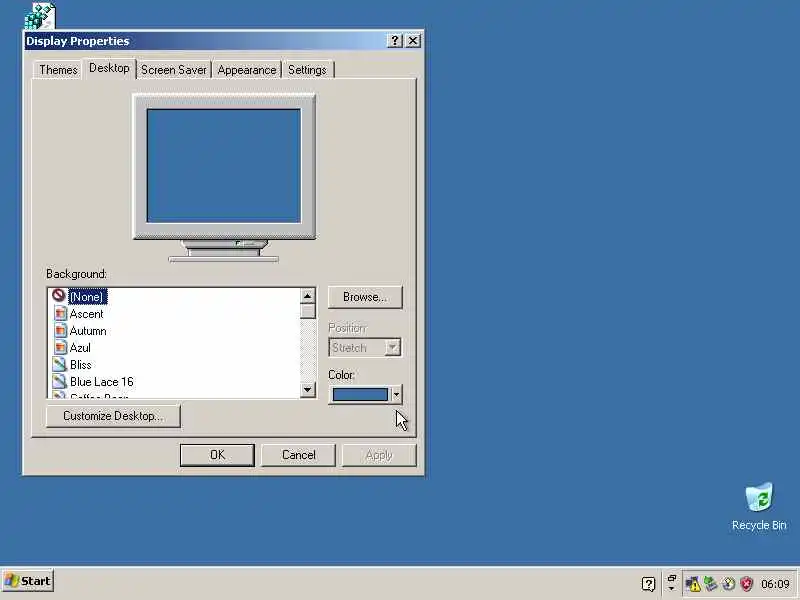800x600 pixels.
Task: Switch to the Desktop tab
Action: pyautogui.click(x=109, y=68)
